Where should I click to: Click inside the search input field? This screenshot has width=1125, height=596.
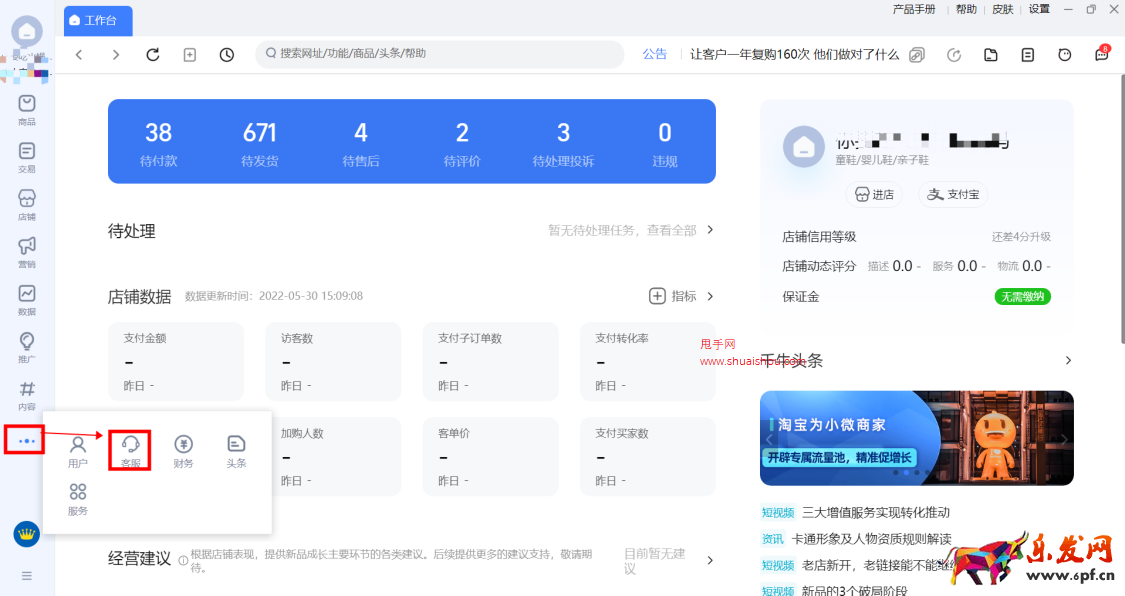(x=440, y=55)
